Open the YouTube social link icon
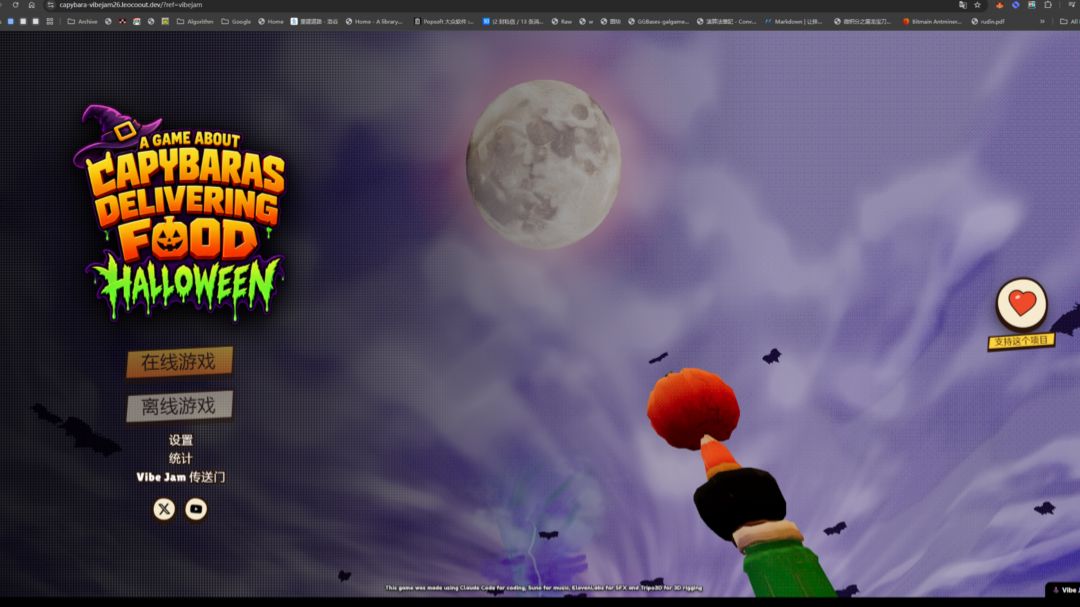Image resolution: width=1080 pixels, height=607 pixels. coord(196,509)
